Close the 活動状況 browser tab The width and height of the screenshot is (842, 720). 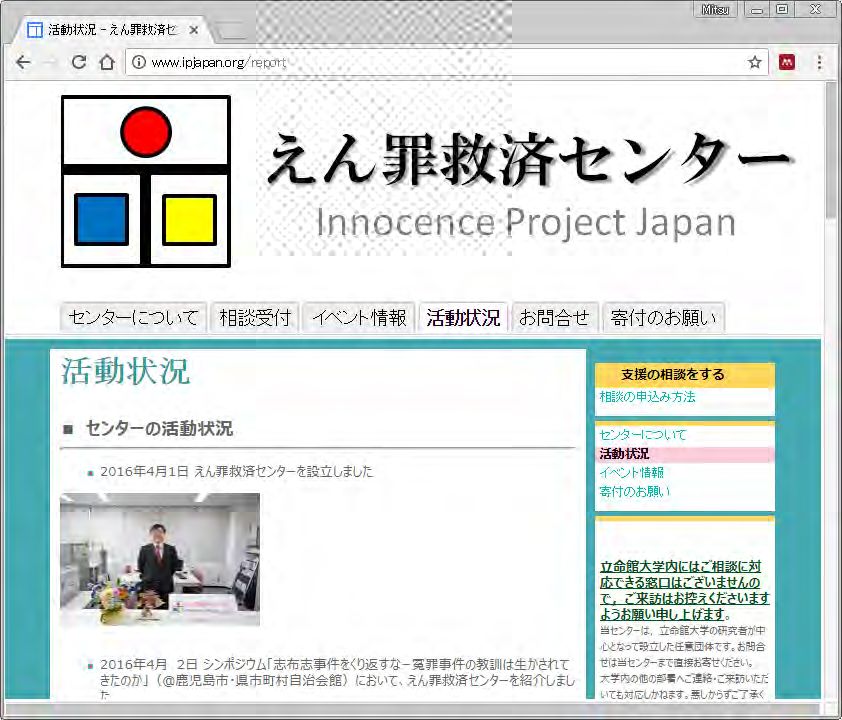tap(194, 30)
